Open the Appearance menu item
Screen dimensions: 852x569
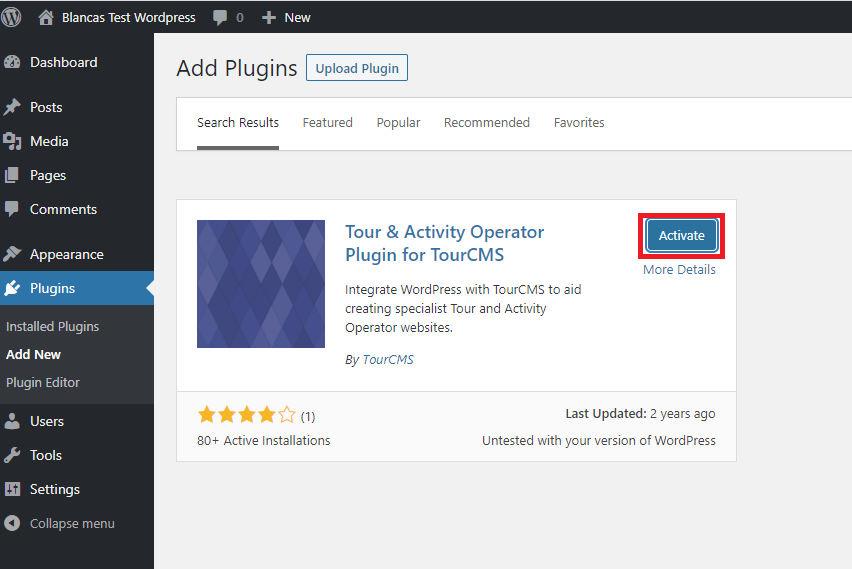[x=67, y=254]
